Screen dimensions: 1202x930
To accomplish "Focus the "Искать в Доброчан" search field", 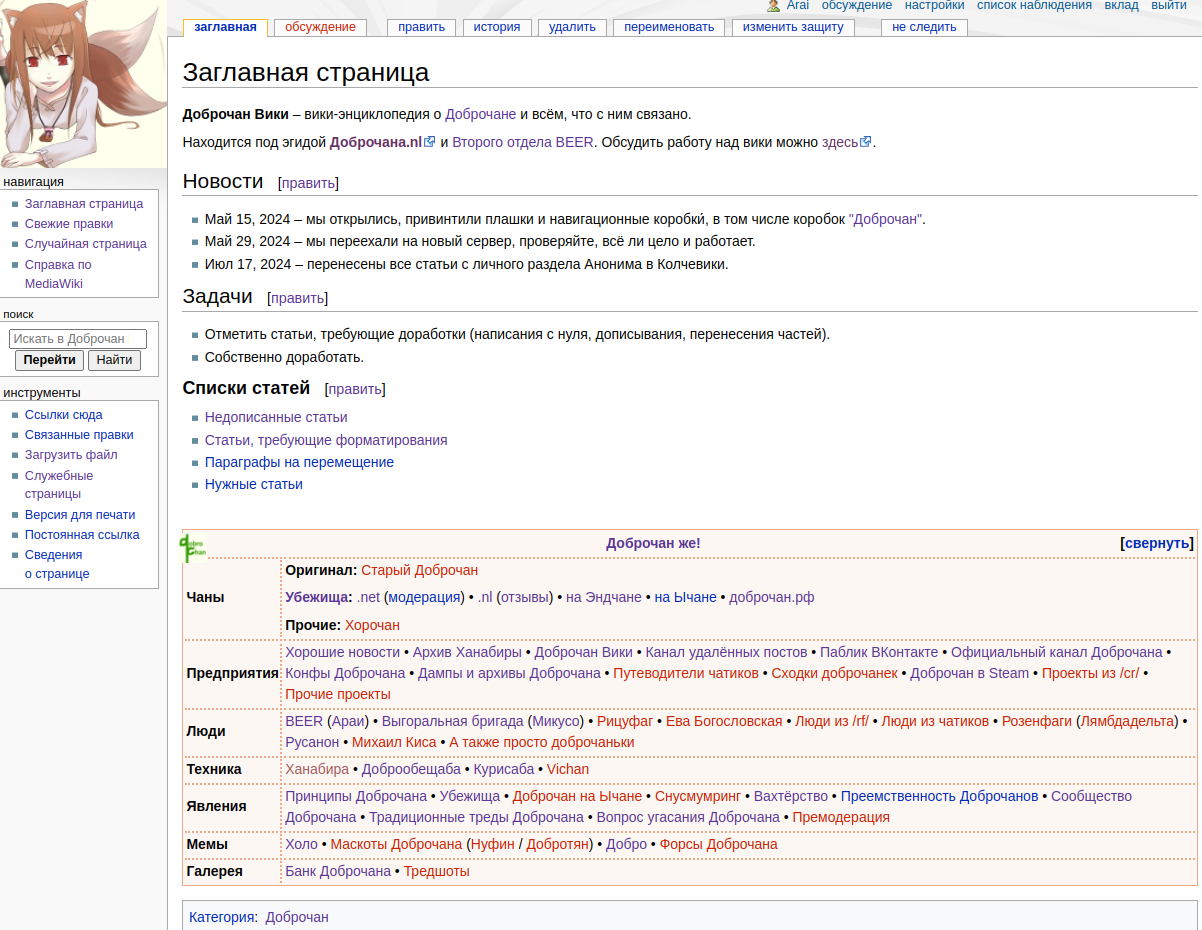I will (78, 339).
